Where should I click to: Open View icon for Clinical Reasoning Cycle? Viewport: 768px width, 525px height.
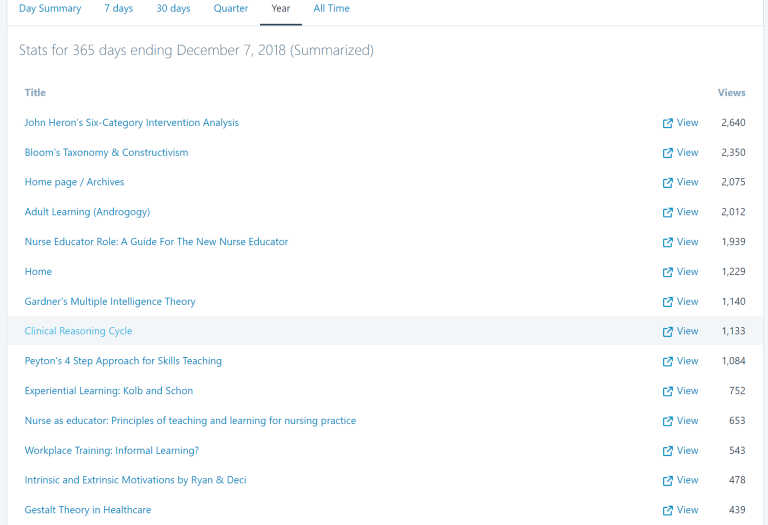coord(668,331)
